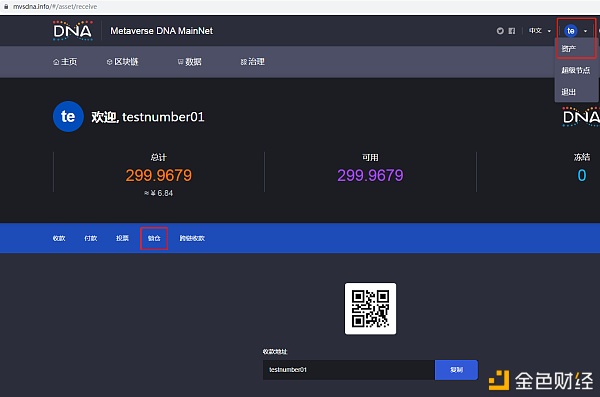Screen dimensions: 600x397
Task: Click the padlock icon in address bar
Action: 6,7
